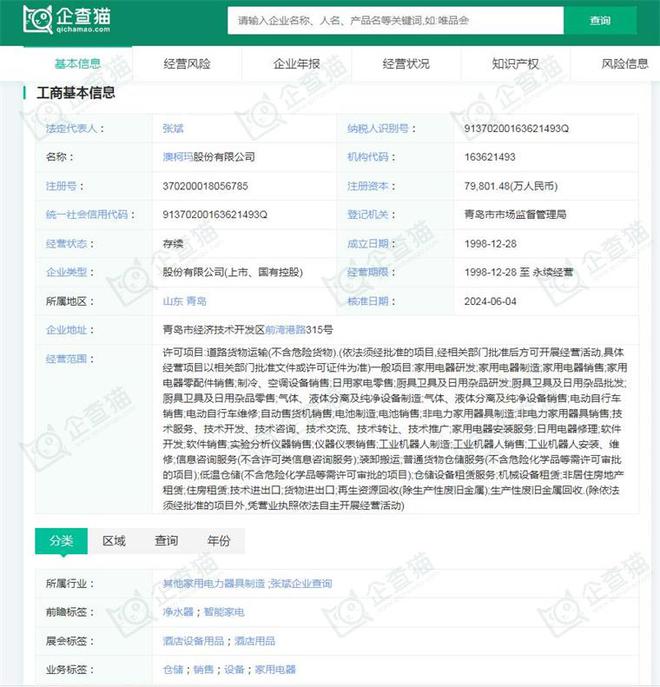The image size is (660, 687).
Task: Open the 企业年报 tab
Action: pyautogui.click(x=297, y=64)
